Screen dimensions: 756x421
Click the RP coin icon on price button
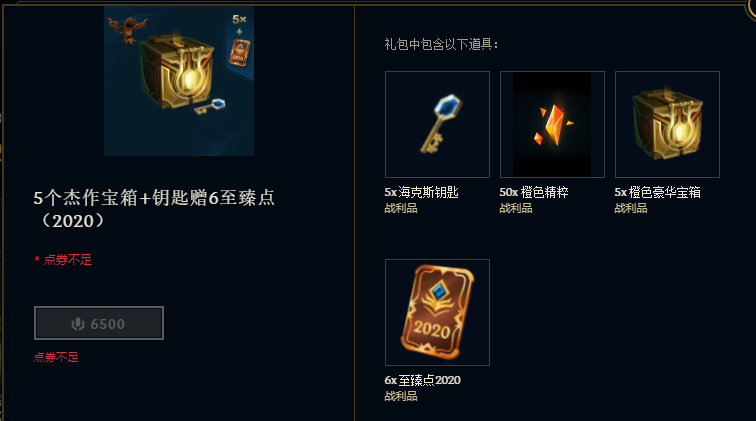point(78,324)
